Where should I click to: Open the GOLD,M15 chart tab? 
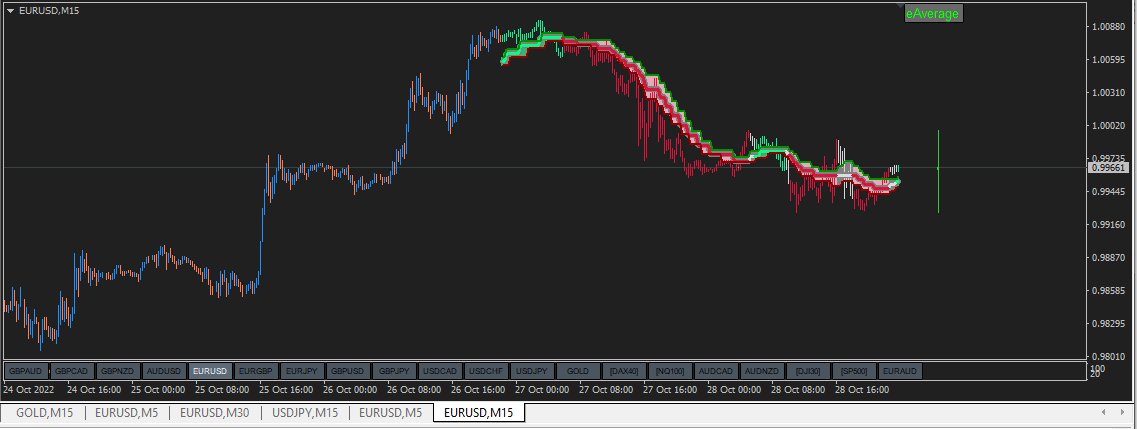45,413
